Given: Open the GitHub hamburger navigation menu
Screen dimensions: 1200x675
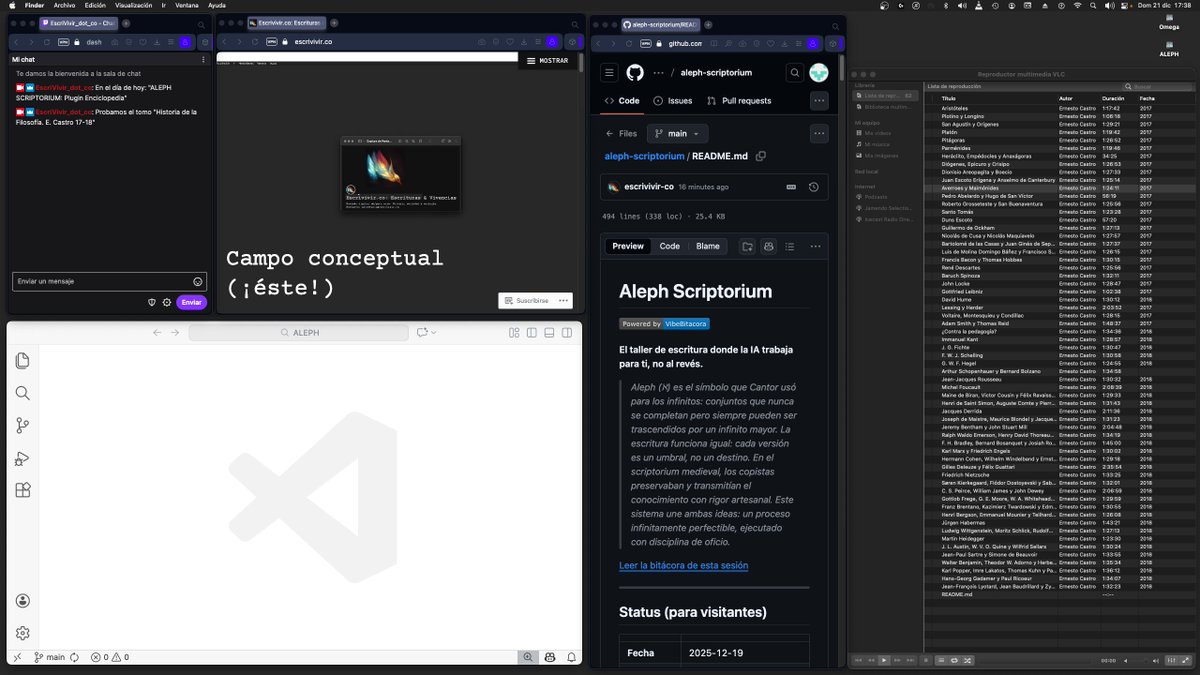Looking at the screenshot, I should point(608,73).
